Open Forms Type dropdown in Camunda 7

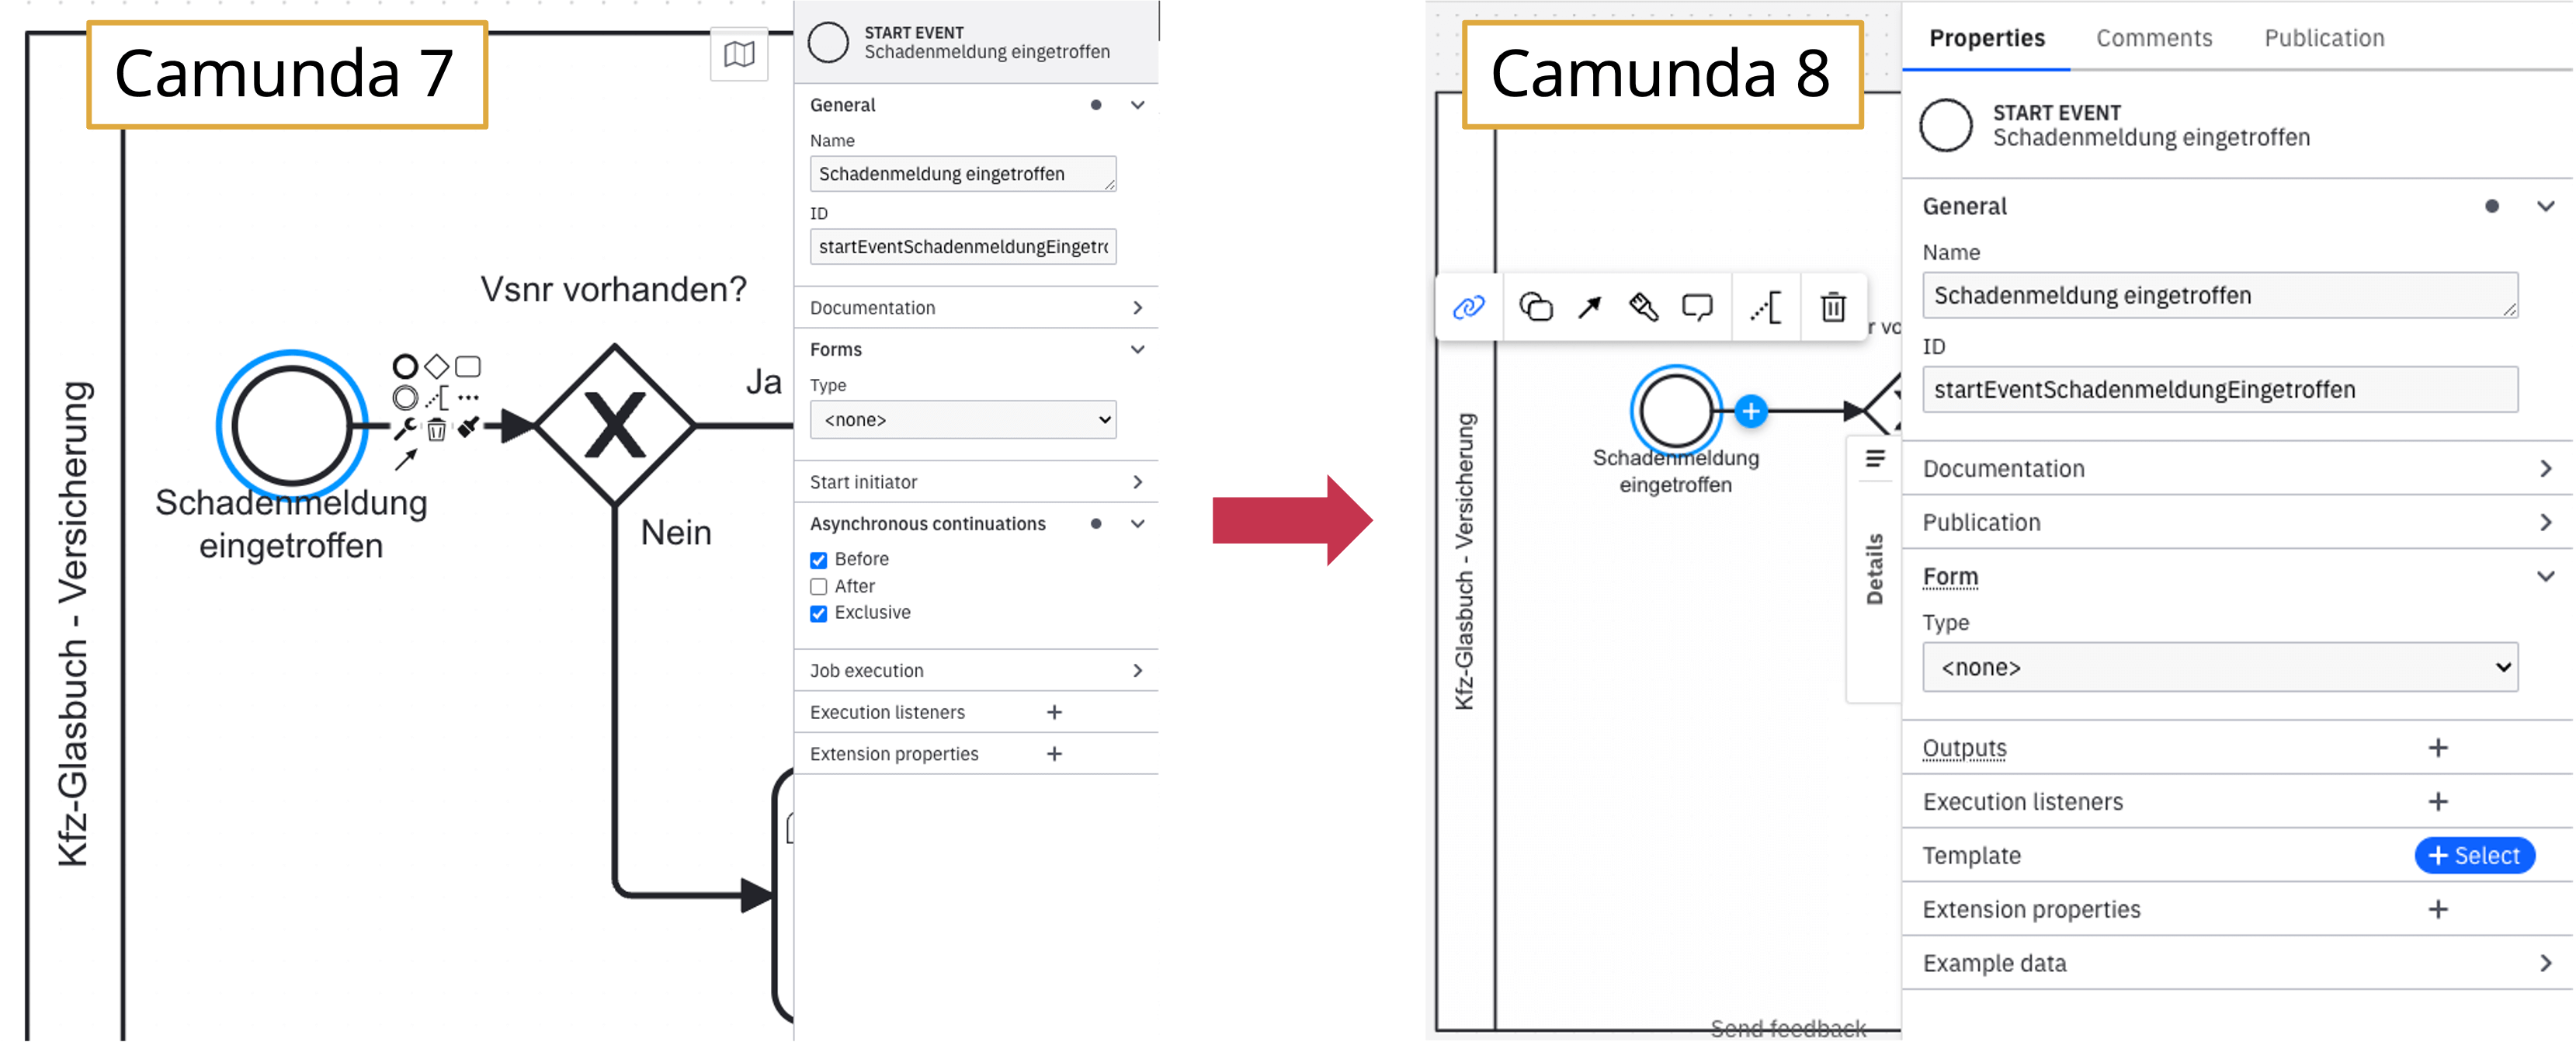963,420
